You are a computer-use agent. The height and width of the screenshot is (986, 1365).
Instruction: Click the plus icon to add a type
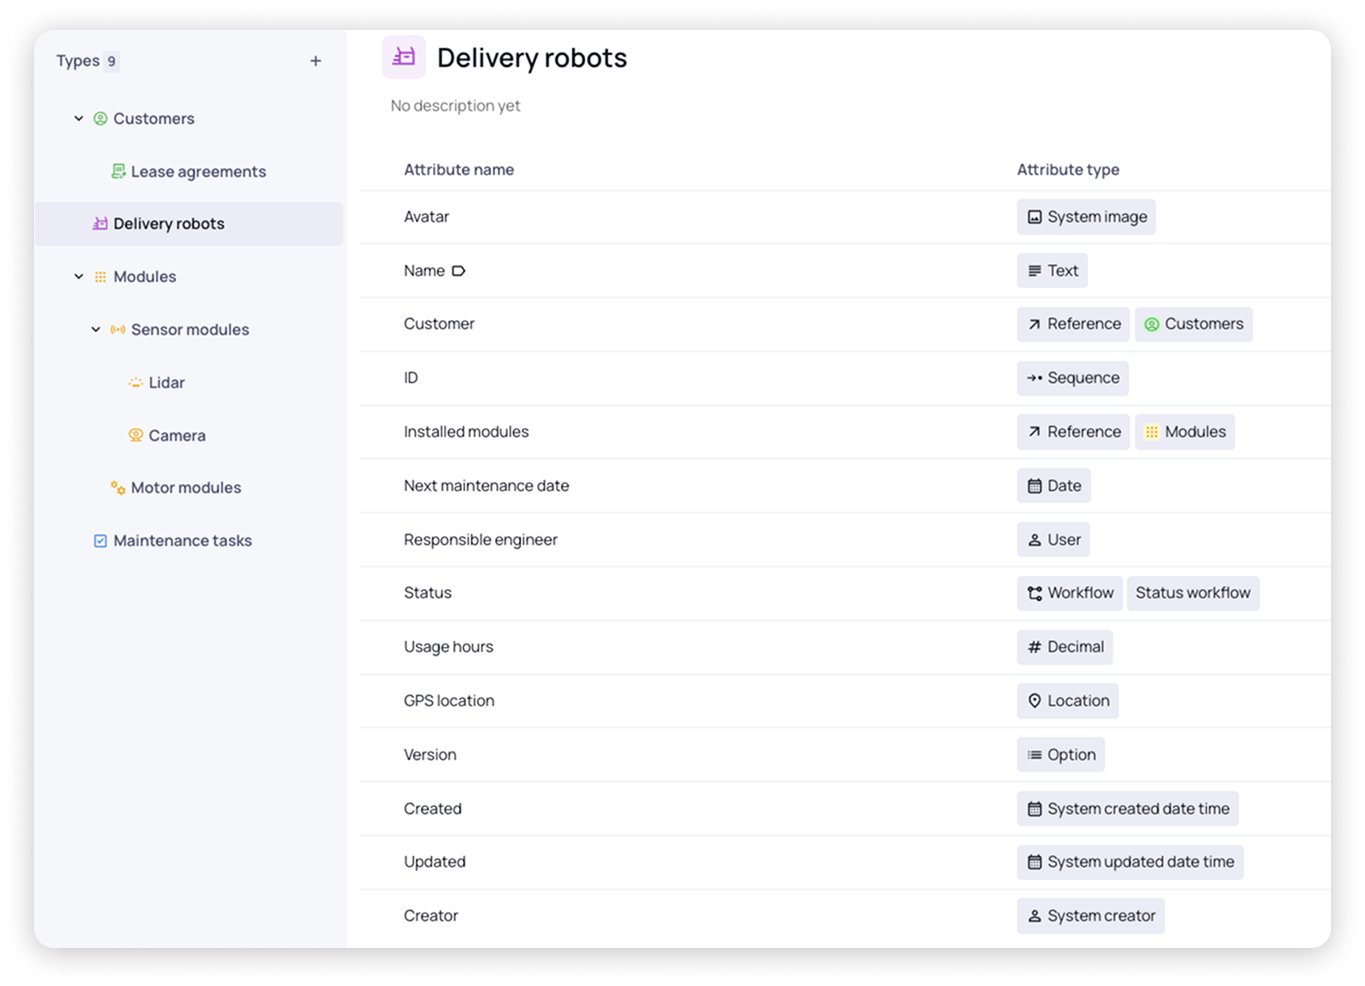click(315, 61)
